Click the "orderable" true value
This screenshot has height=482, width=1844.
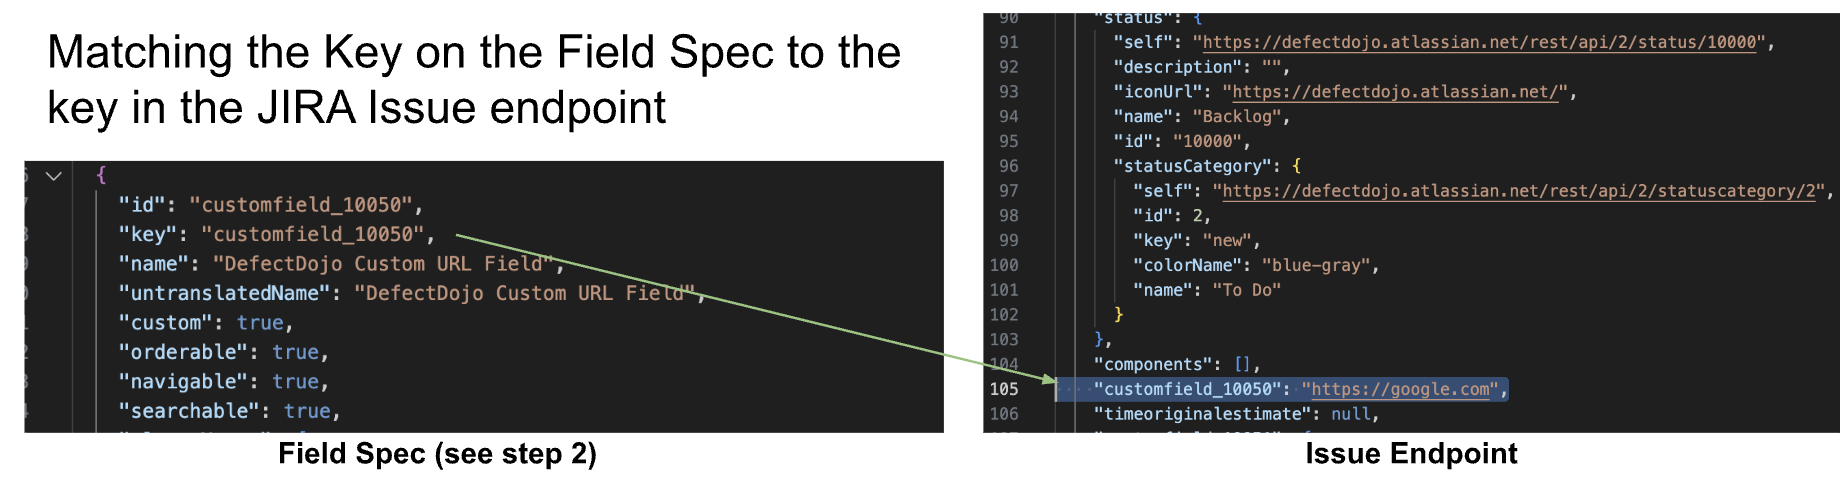[x=295, y=352]
